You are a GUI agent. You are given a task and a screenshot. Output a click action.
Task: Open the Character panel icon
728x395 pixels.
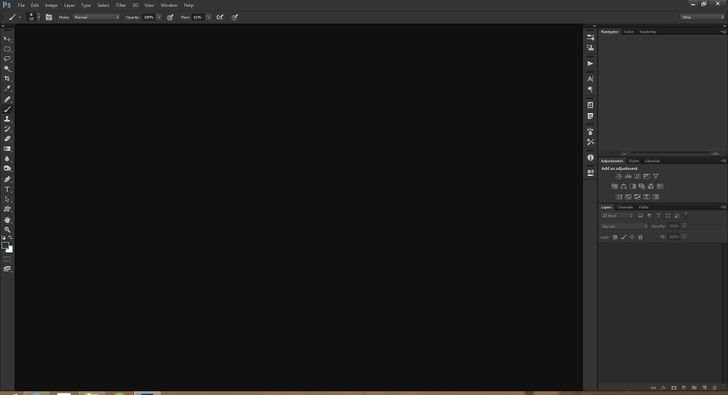click(590, 79)
